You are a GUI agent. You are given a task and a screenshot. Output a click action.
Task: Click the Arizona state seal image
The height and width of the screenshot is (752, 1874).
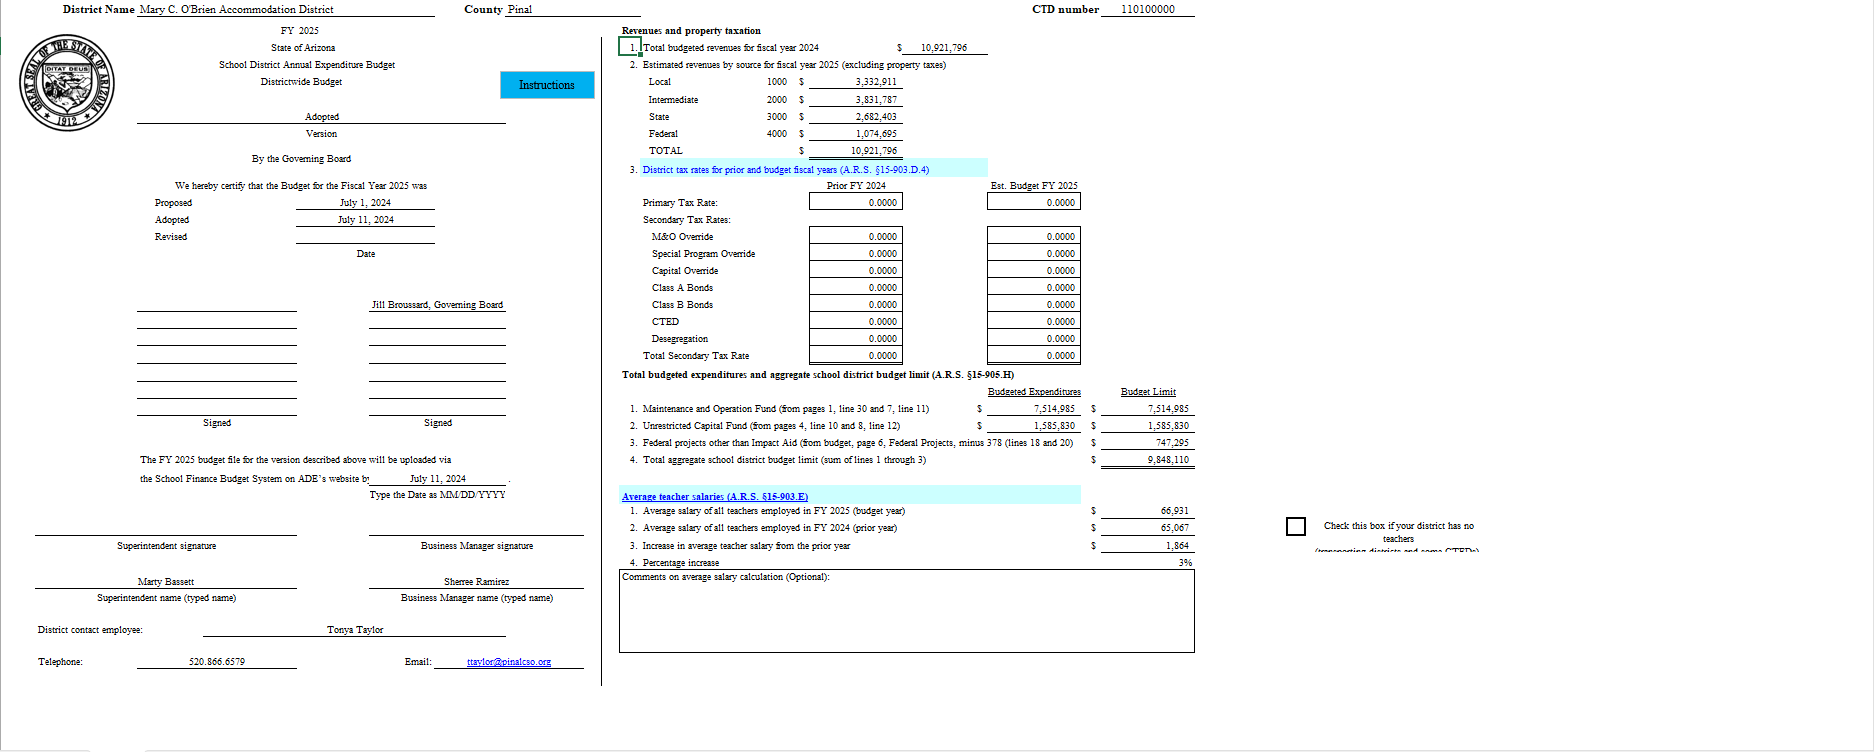(67, 82)
